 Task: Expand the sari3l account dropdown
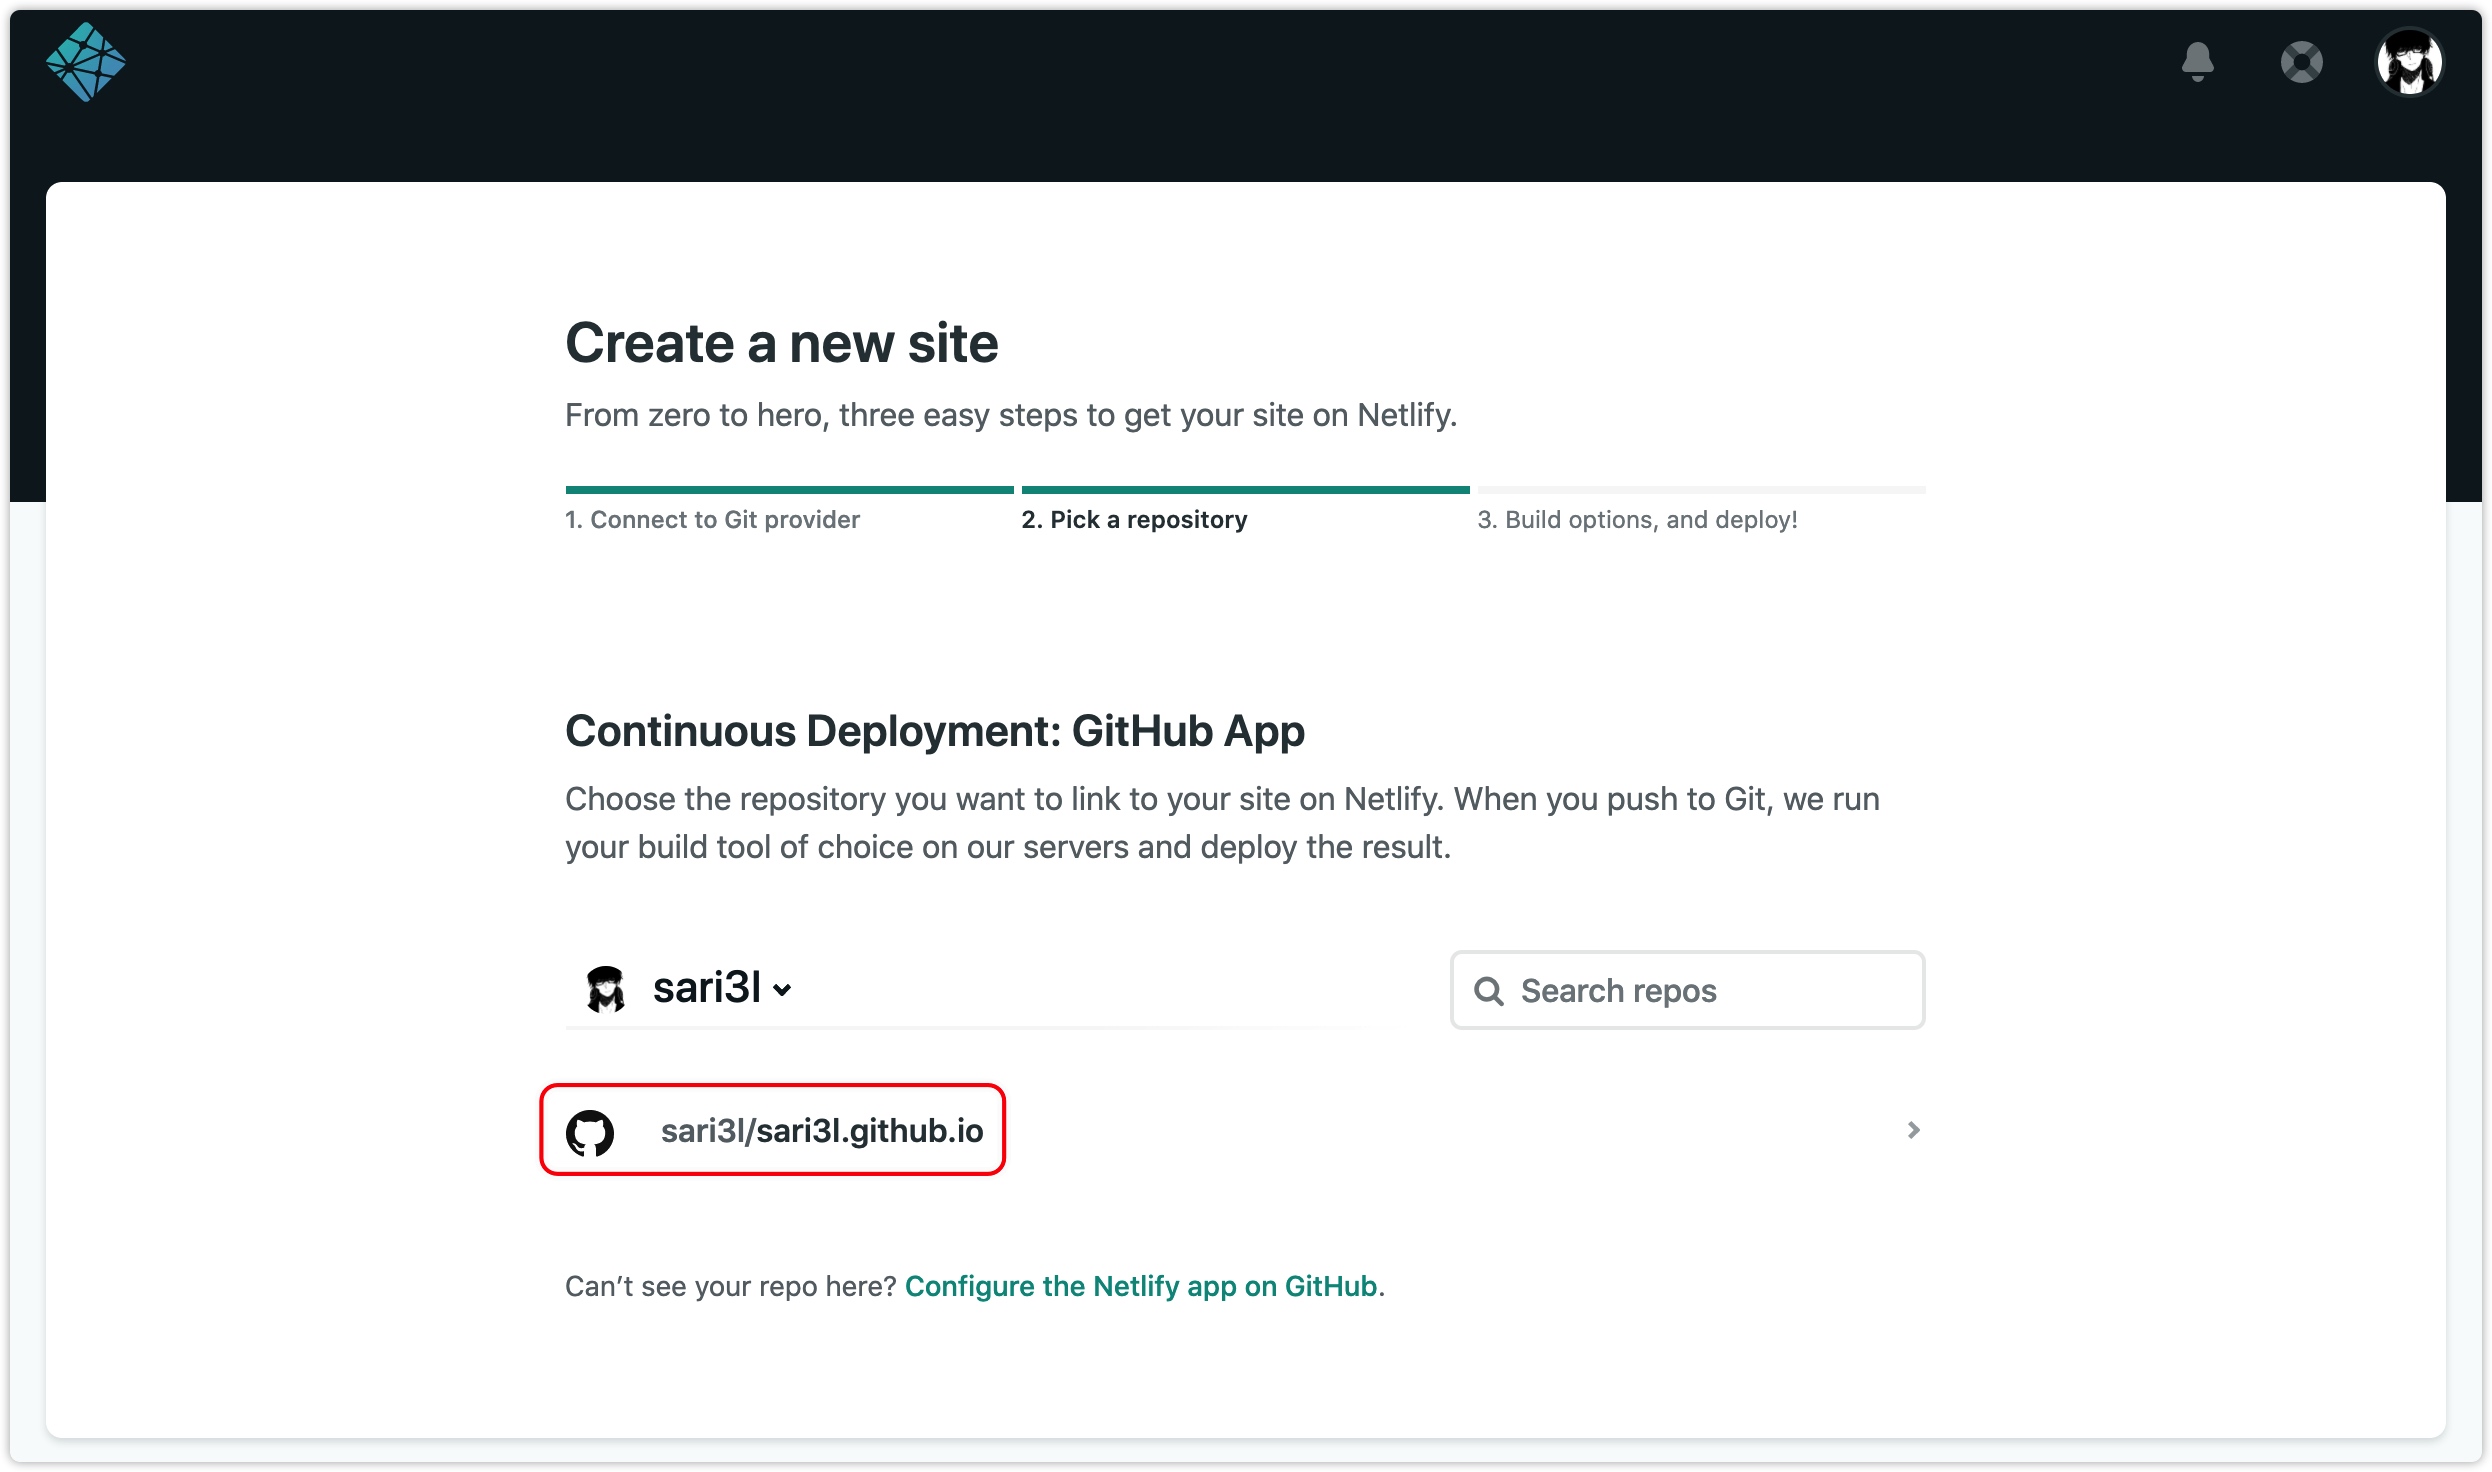pos(722,989)
